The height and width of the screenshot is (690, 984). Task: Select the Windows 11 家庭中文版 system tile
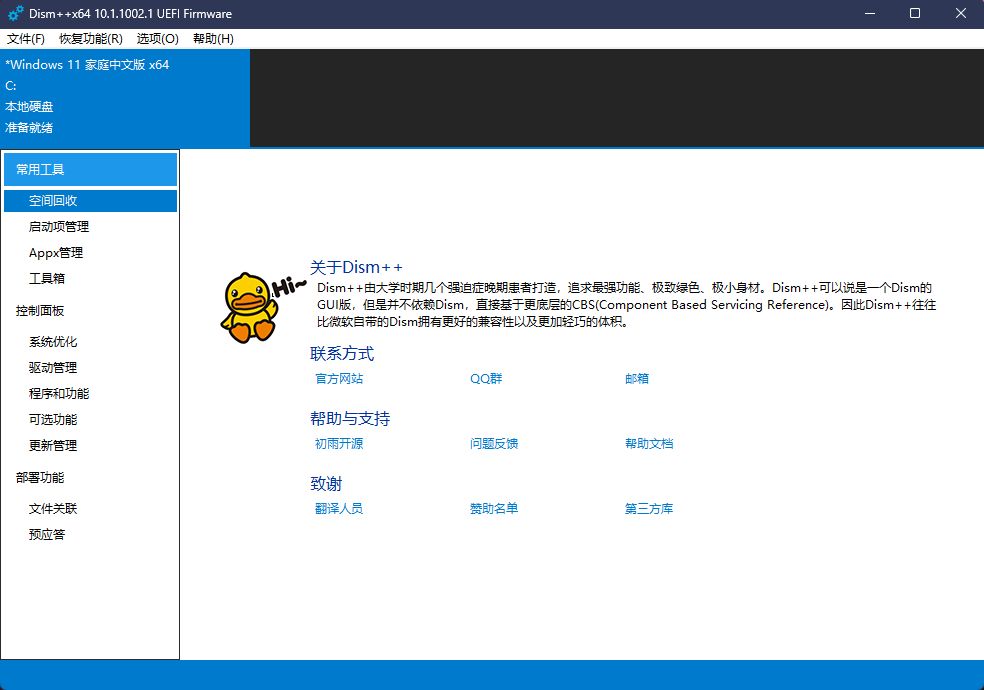[x=125, y=98]
